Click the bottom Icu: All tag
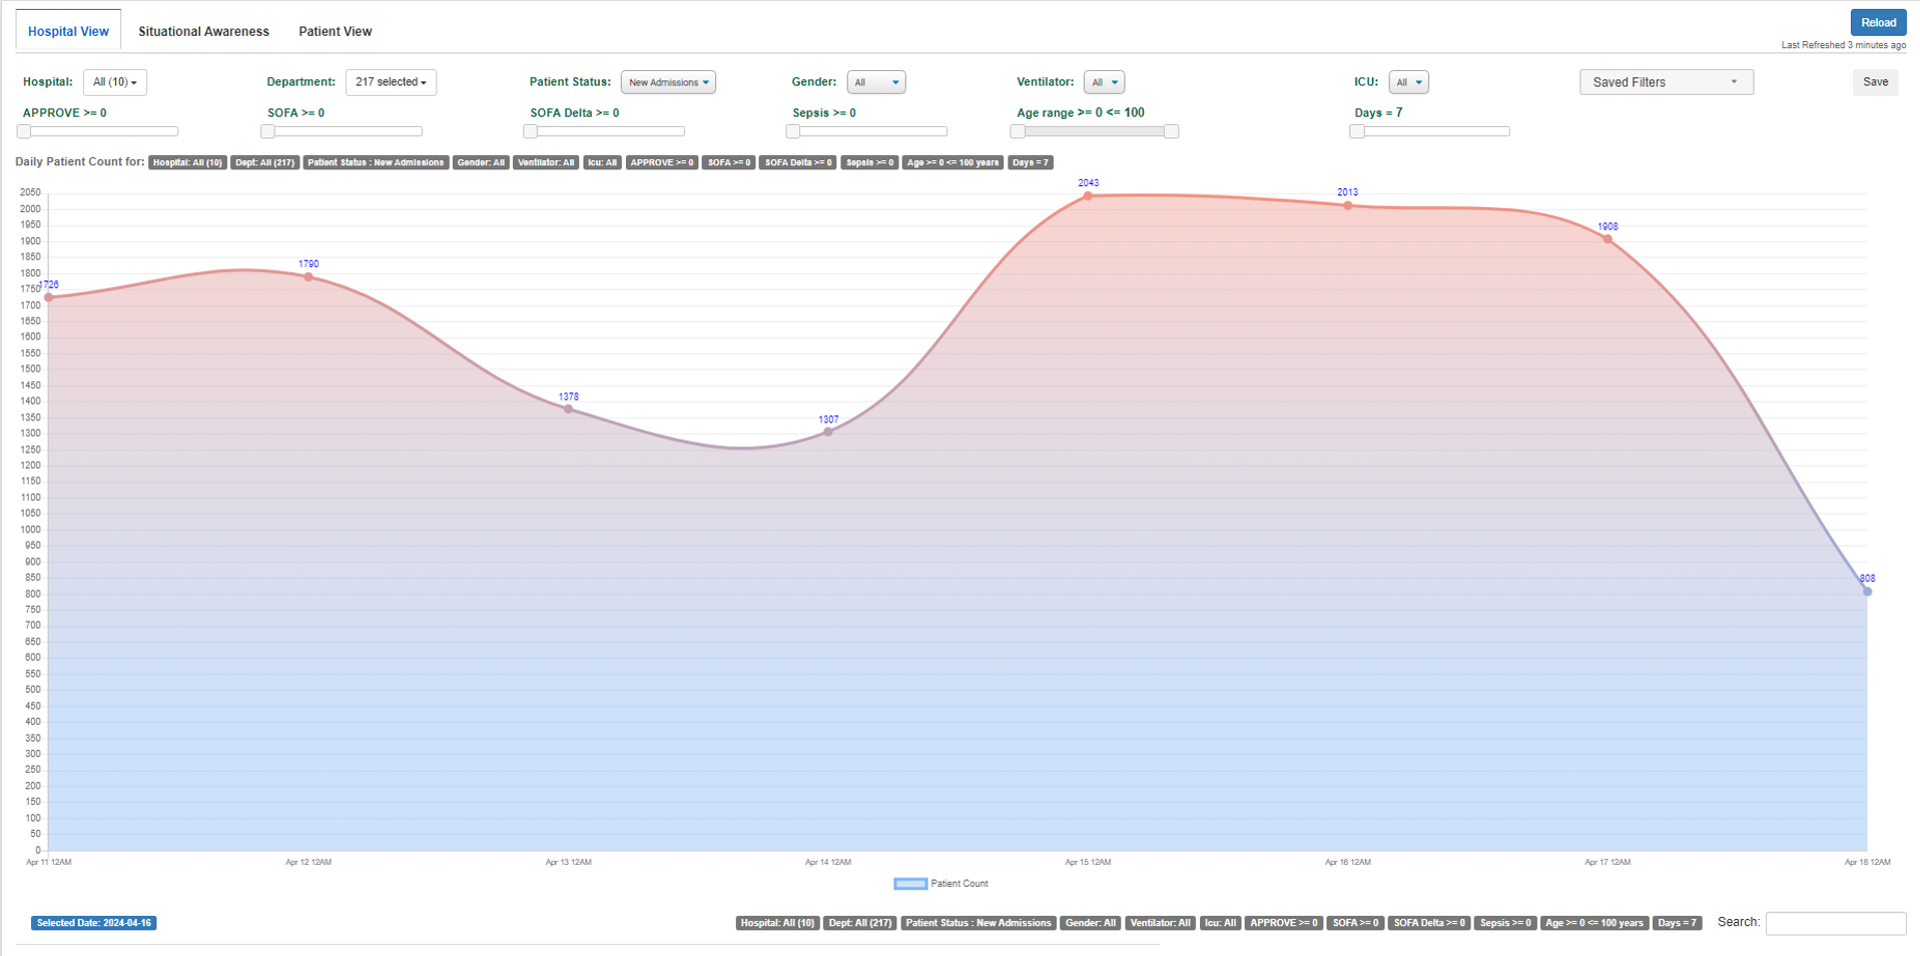The width and height of the screenshot is (1920, 956). pos(1220,923)
